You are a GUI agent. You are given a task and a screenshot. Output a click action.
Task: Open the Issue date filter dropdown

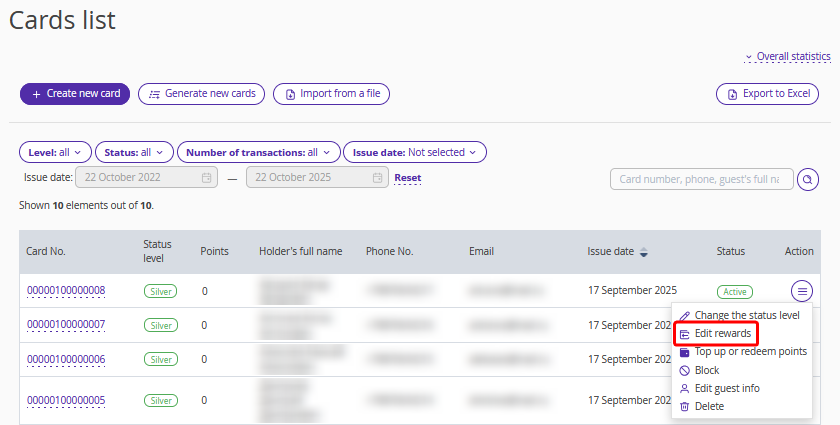(x=414, y=152)
